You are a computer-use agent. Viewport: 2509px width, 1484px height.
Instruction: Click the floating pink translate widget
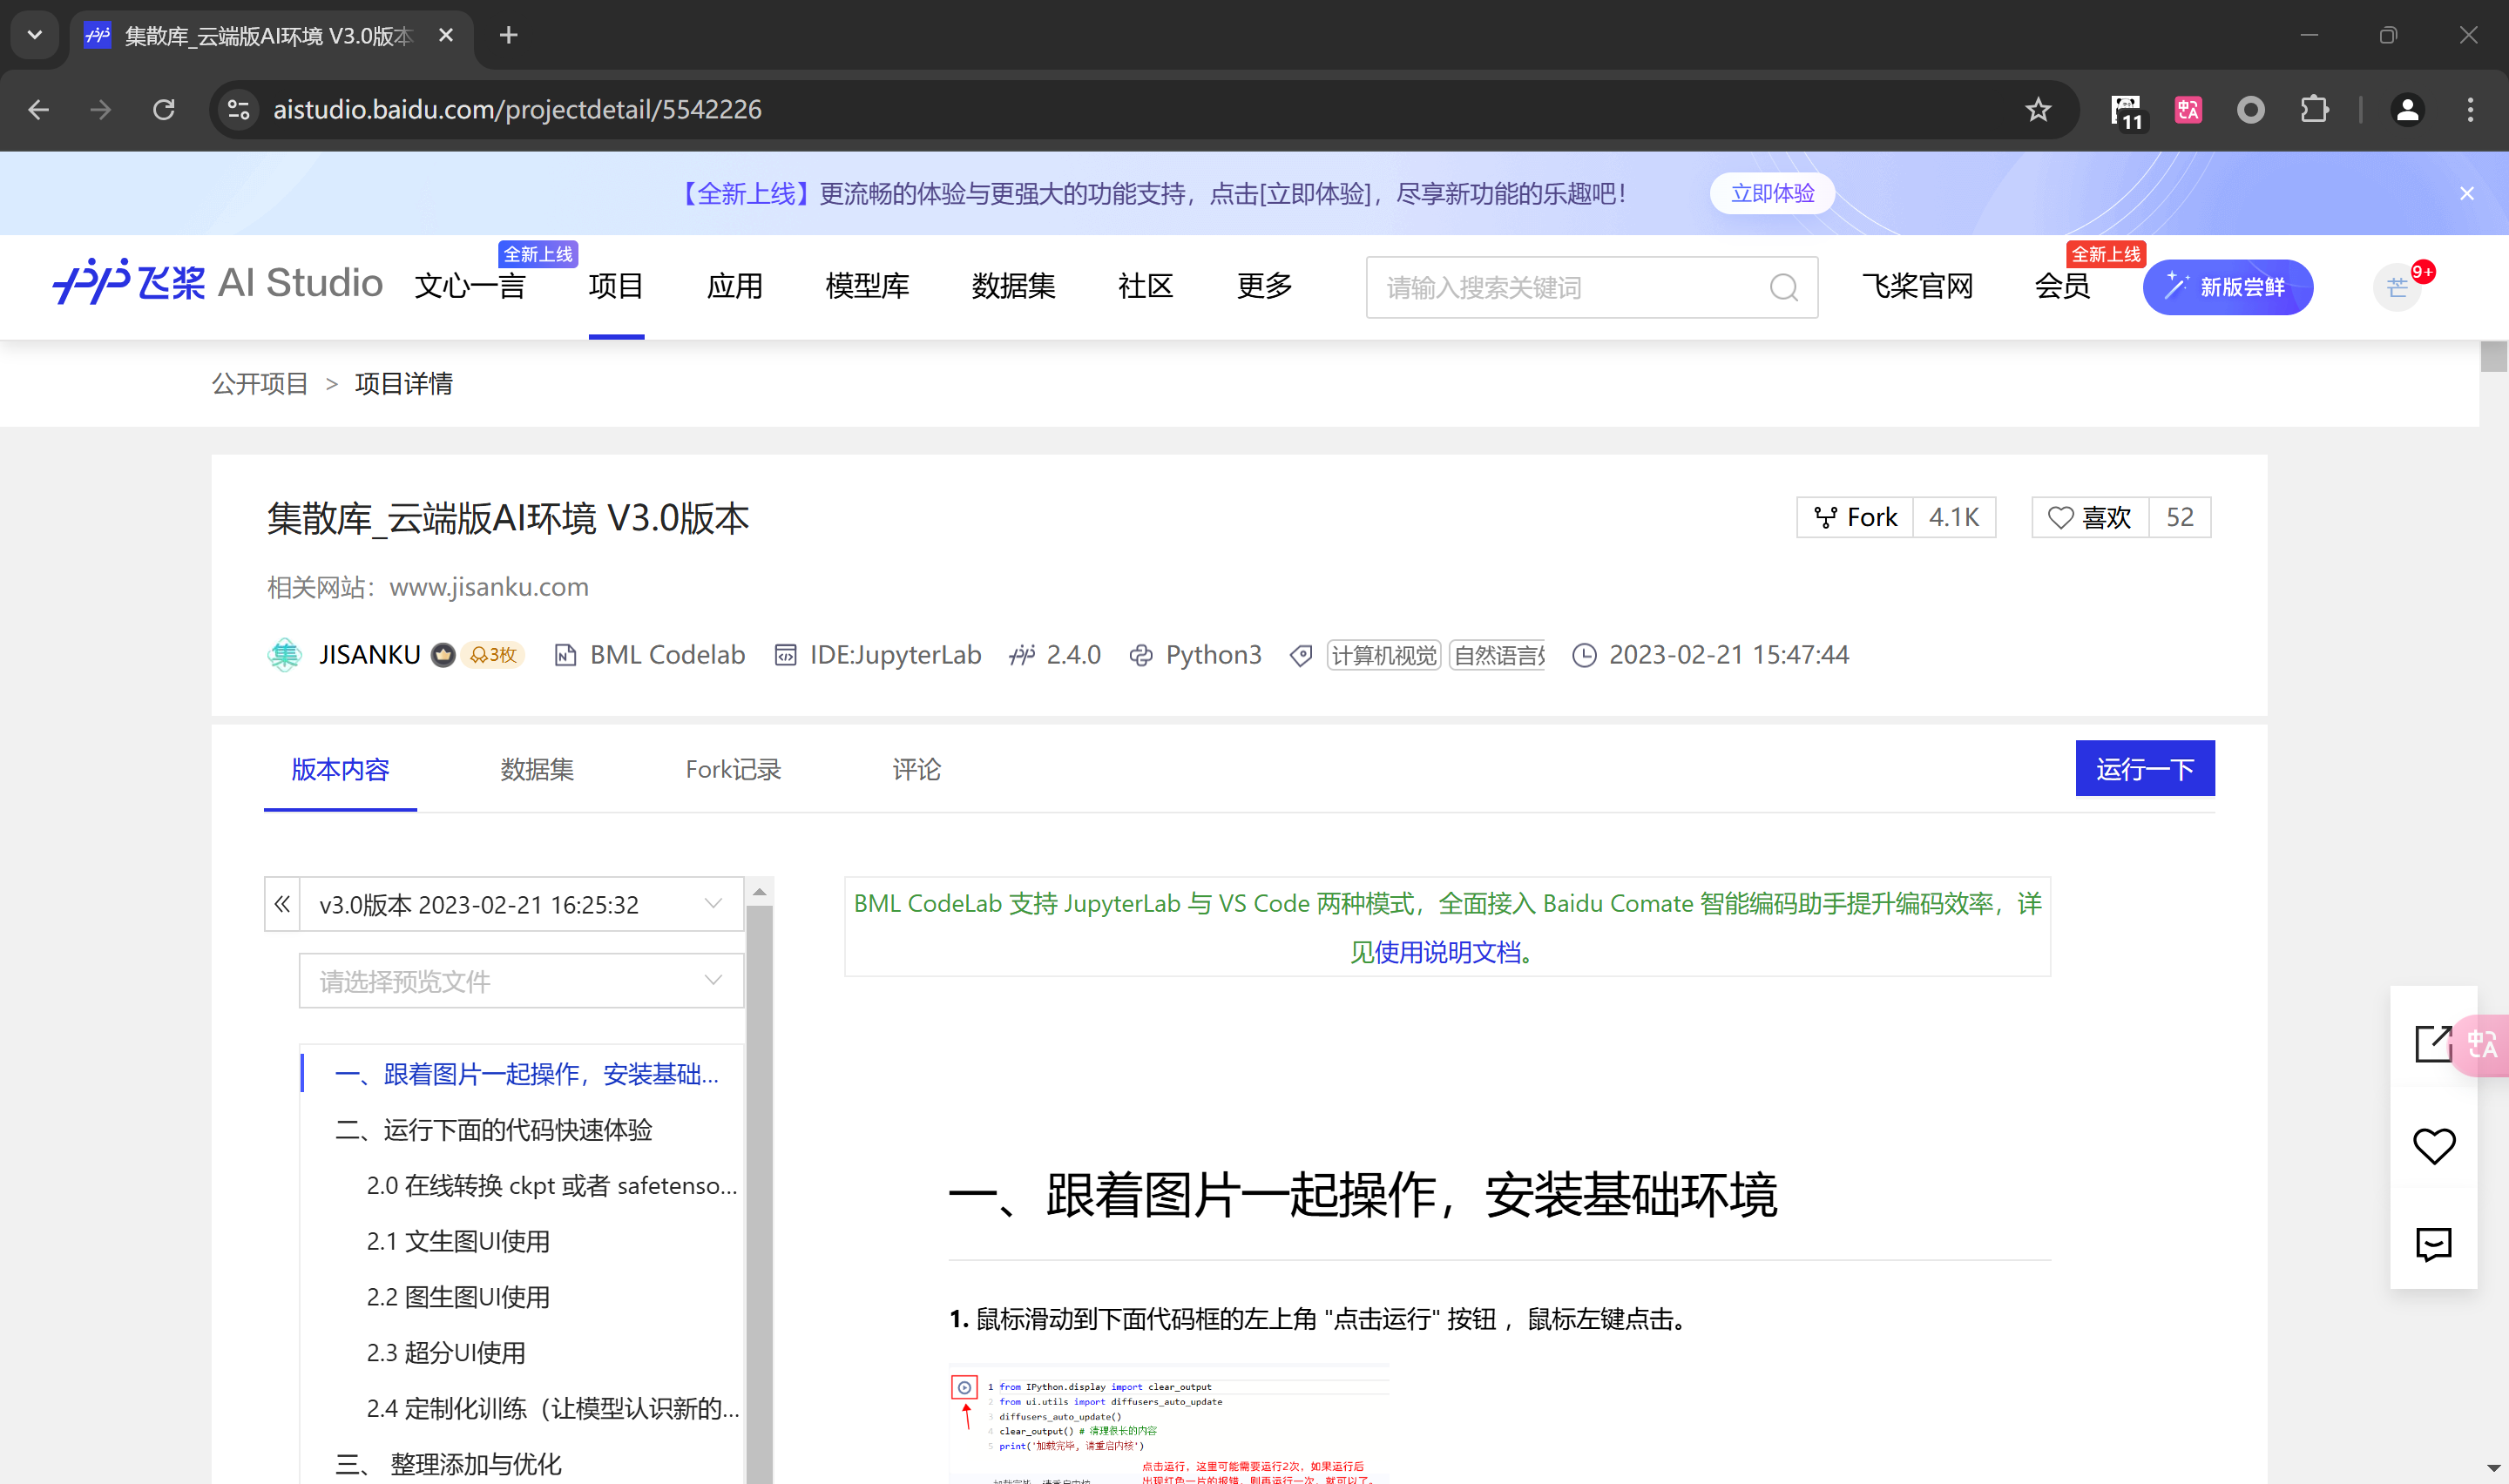(2482, 1045)
